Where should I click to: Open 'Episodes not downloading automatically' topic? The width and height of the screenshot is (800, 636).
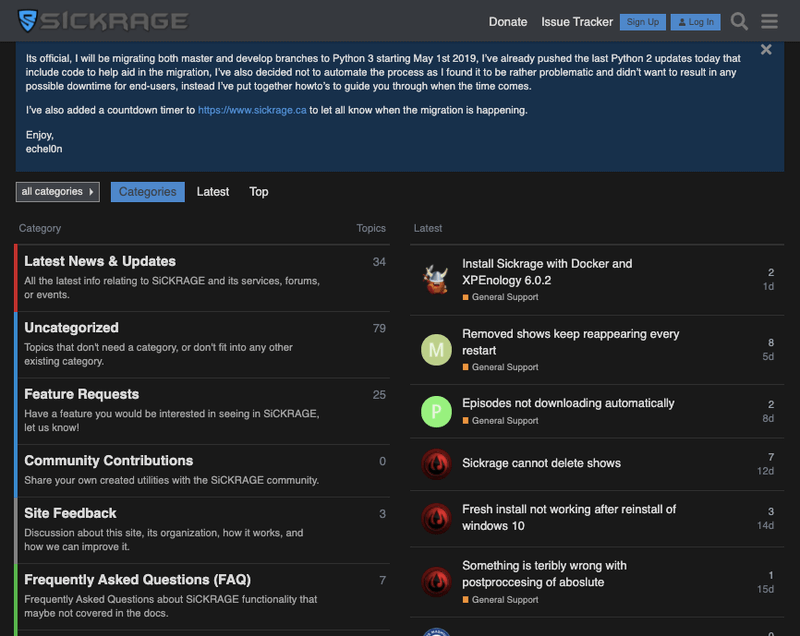[x=568, y=403]
